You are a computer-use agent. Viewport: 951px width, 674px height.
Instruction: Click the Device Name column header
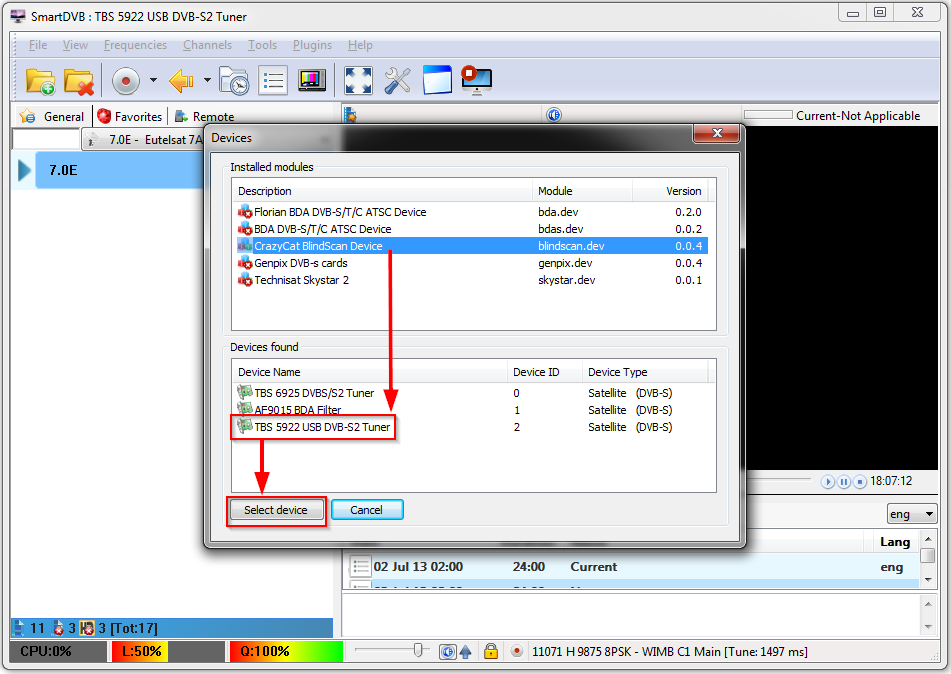coord(369,372)
